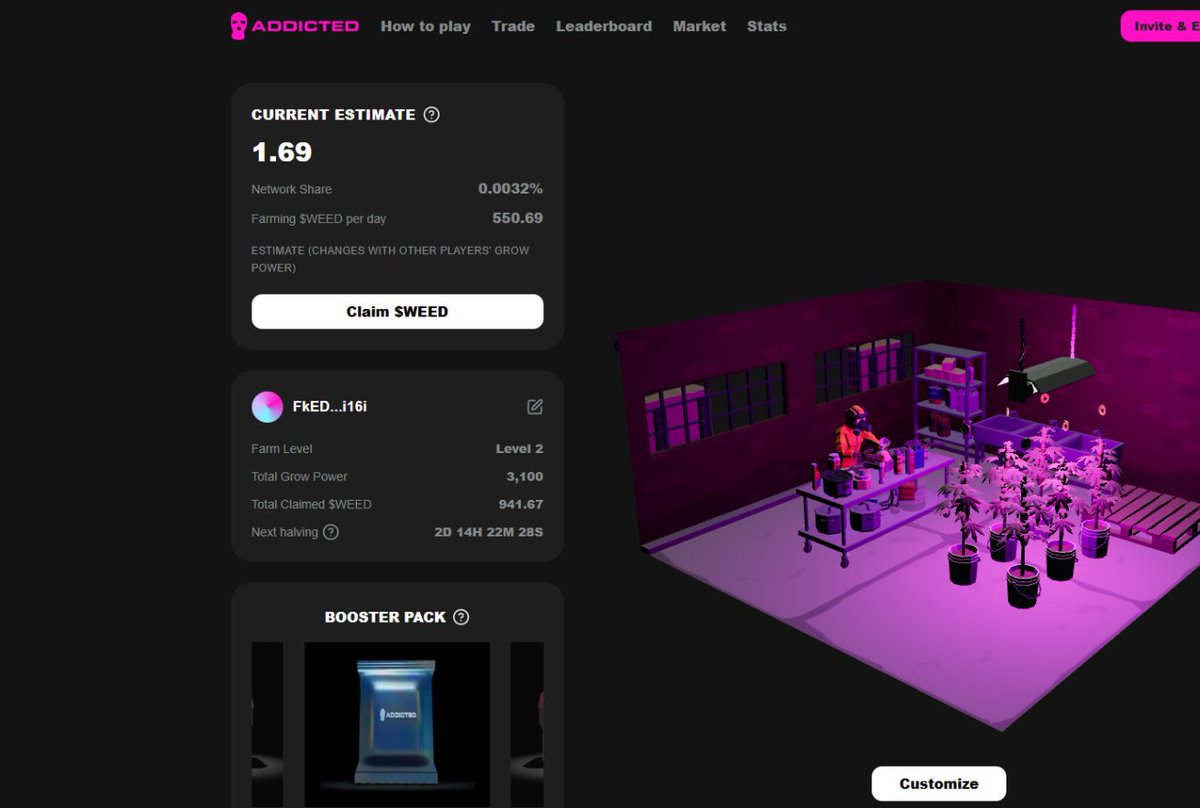Click the BOOSTER PACK heading
This screenshot has width=1200, height=808.
(385, 617)
